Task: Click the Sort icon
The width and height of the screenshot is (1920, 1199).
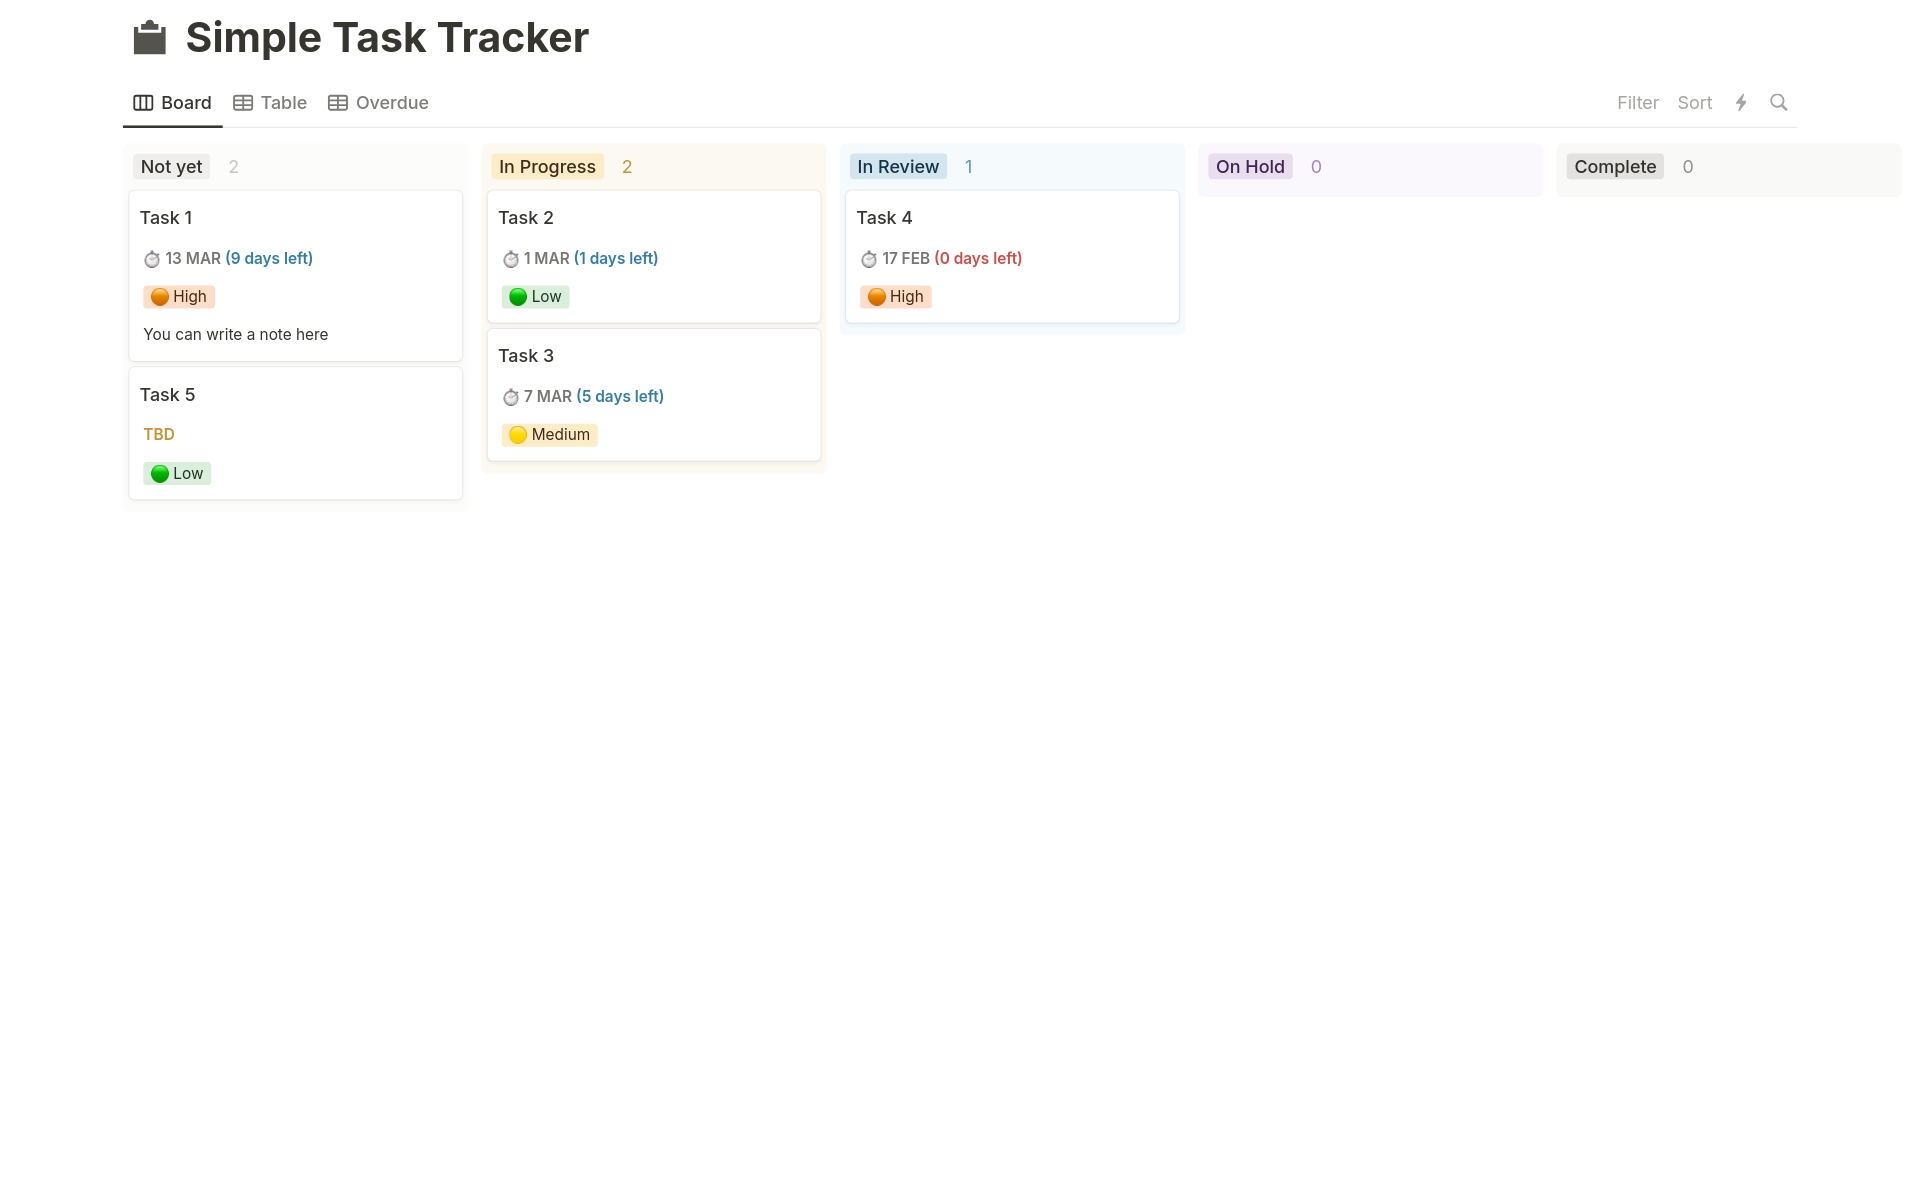Action: [1695, 102]
